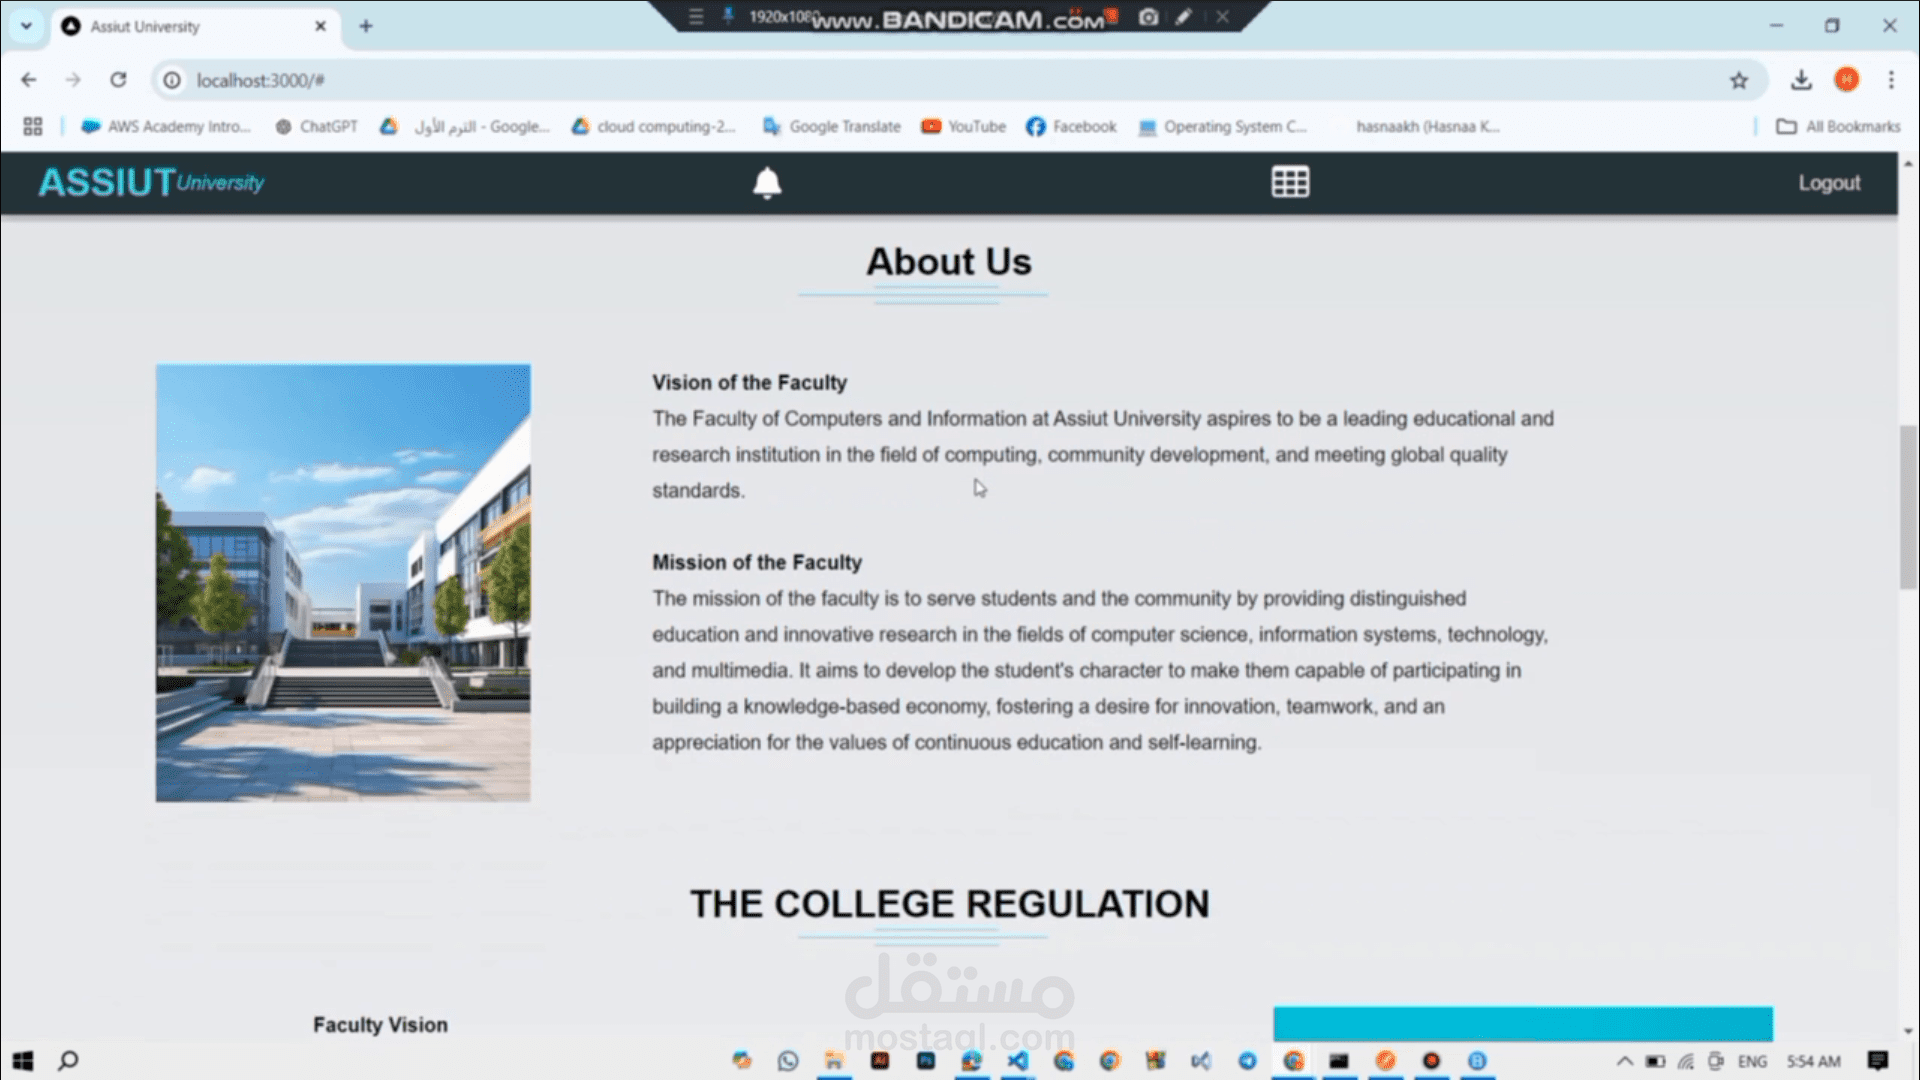This screenshot has width=1920, height=1080.
Task: Bookmark this page with the star icon
Action: click(x=1739, y=81)
